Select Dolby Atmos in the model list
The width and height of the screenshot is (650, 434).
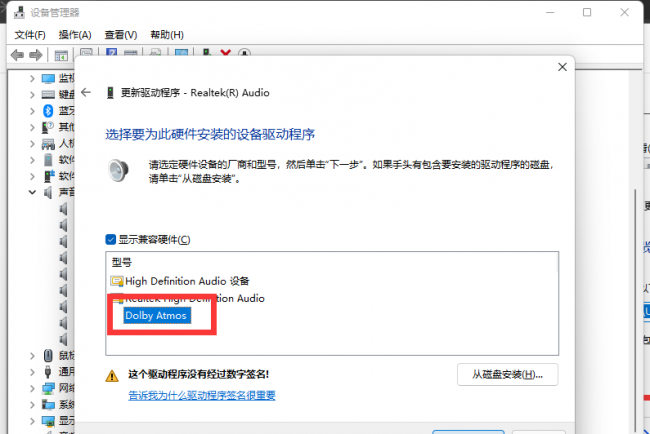point(156,315)
